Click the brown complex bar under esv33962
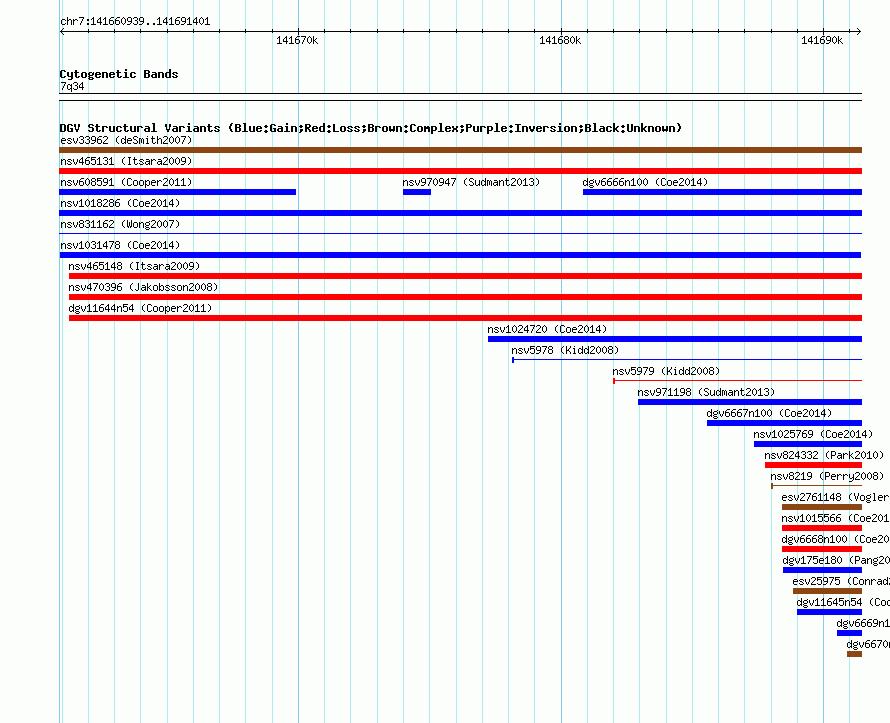Viewport: 890px width, 723px height. (x=460, y=150)
